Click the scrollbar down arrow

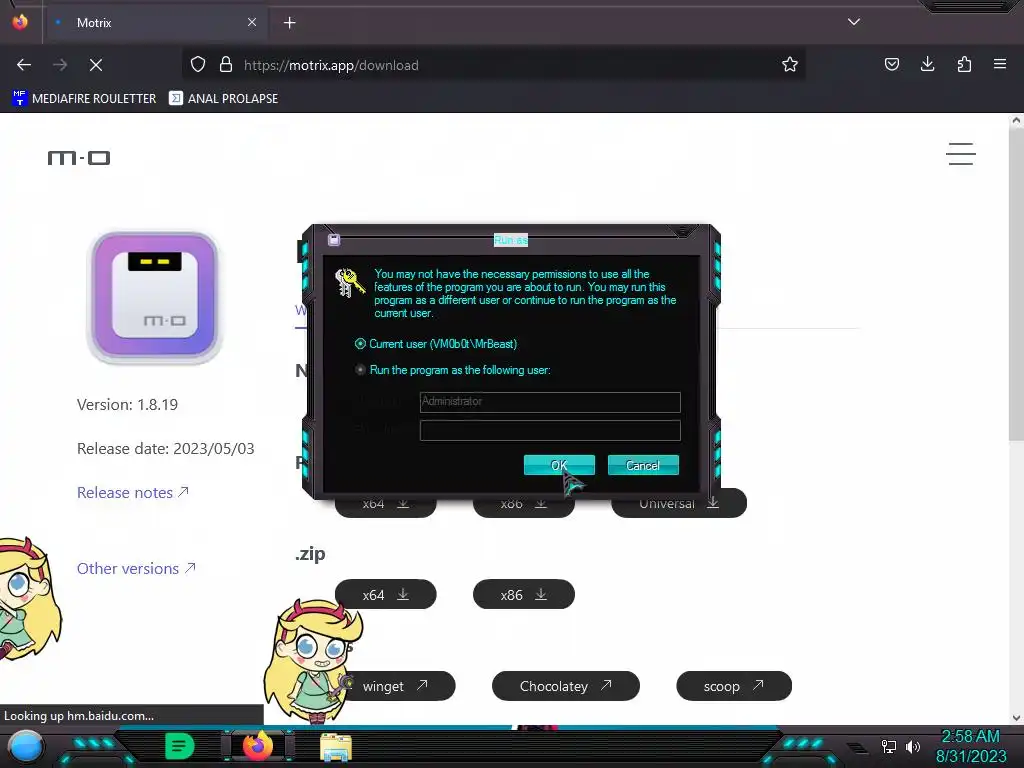tap(1016, 718)
